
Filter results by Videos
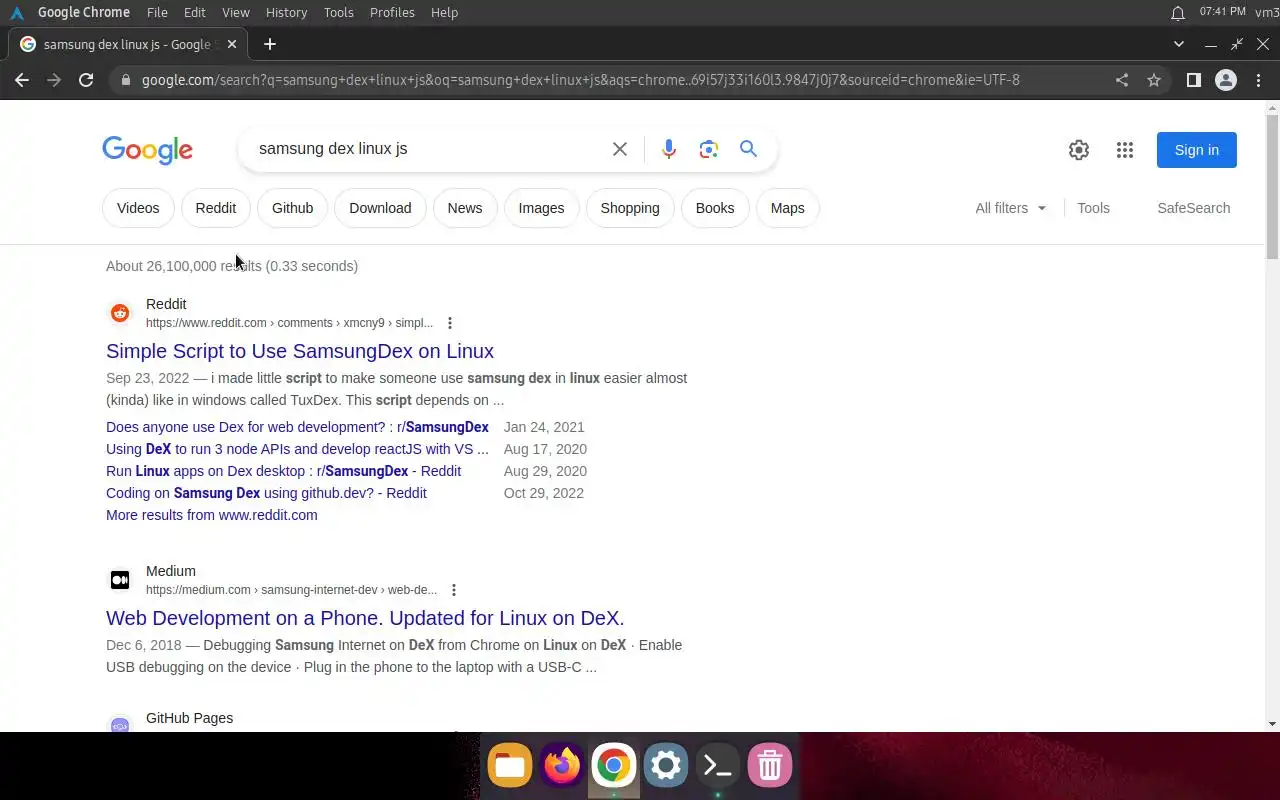(138, 208)
